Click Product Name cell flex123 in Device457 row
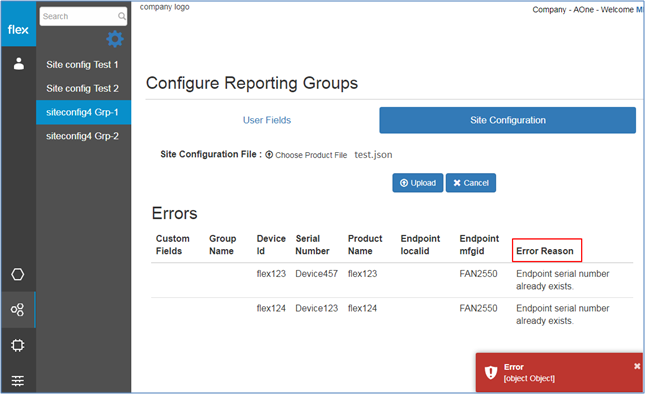Viewport: 645px width, 394px height. click(x=362, y=273)
